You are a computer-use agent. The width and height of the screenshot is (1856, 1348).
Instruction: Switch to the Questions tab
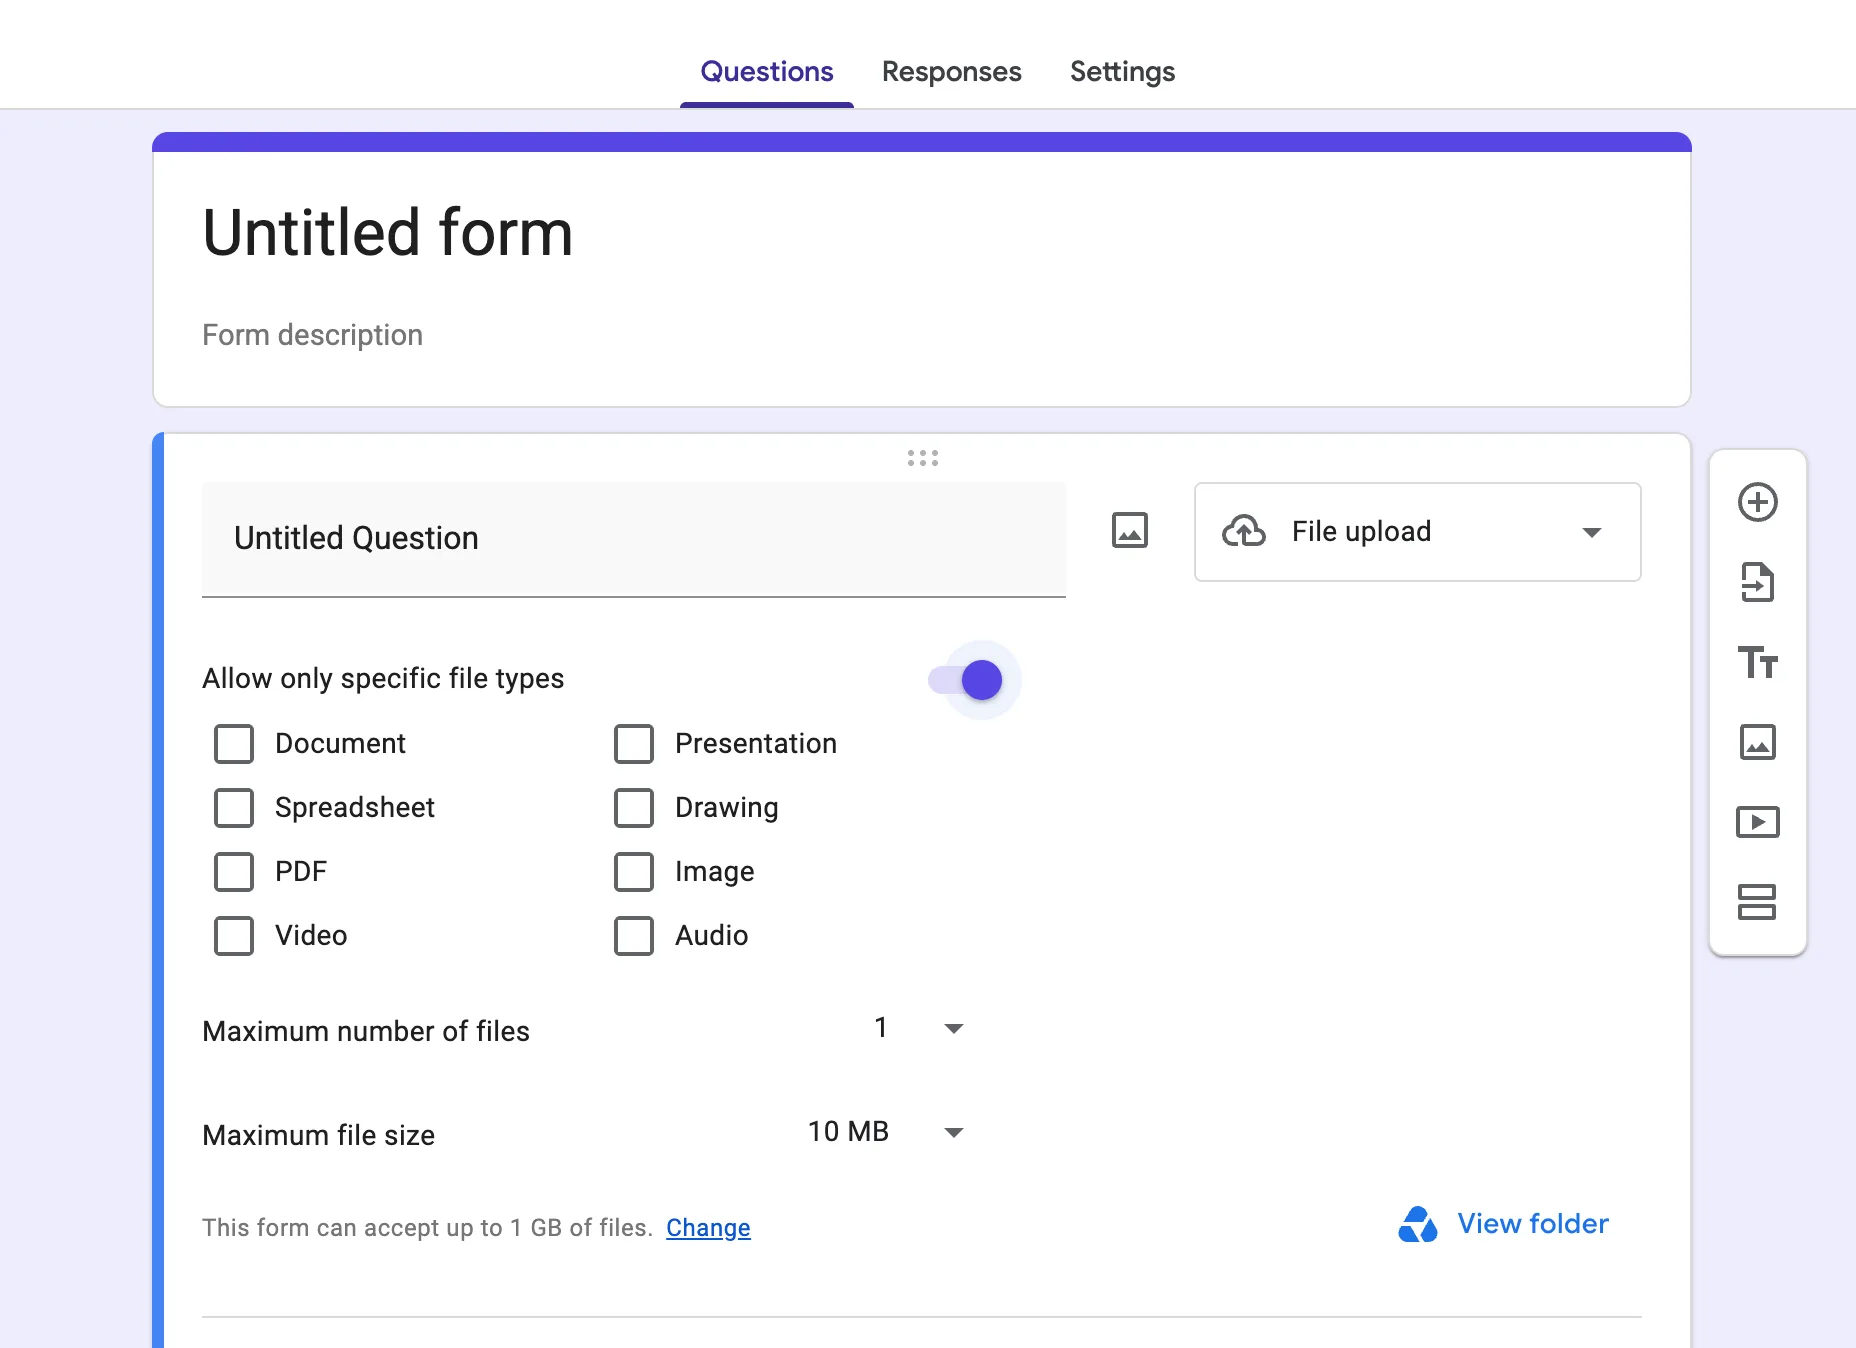pos(767,72)
